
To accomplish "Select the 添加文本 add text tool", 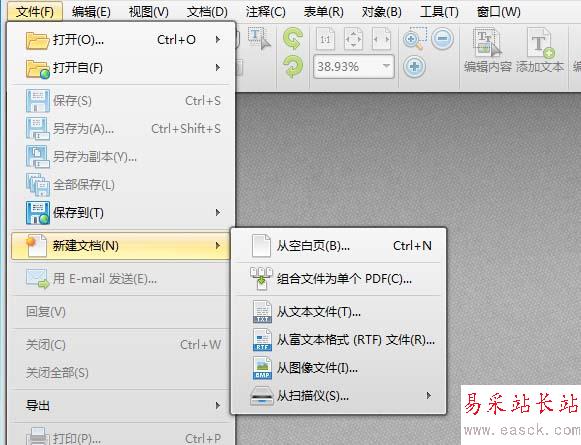I will [540, 51].
